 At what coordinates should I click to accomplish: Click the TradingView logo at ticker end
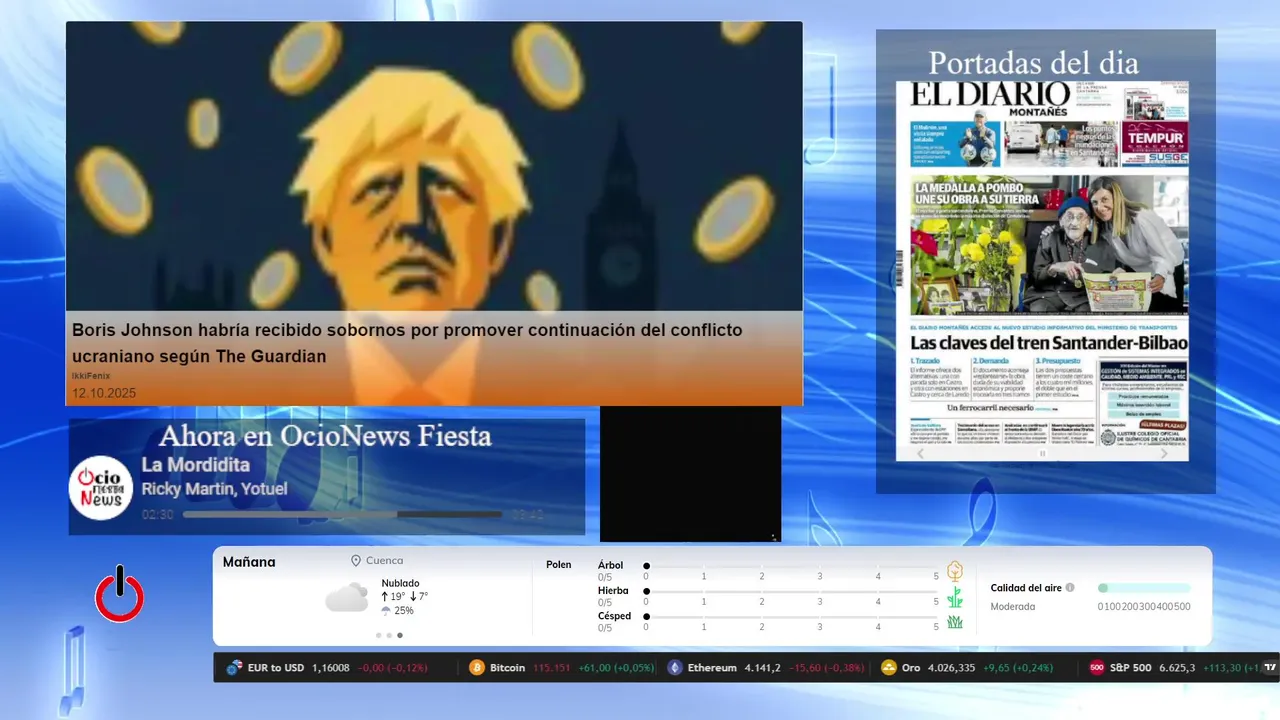(1271, 667)
